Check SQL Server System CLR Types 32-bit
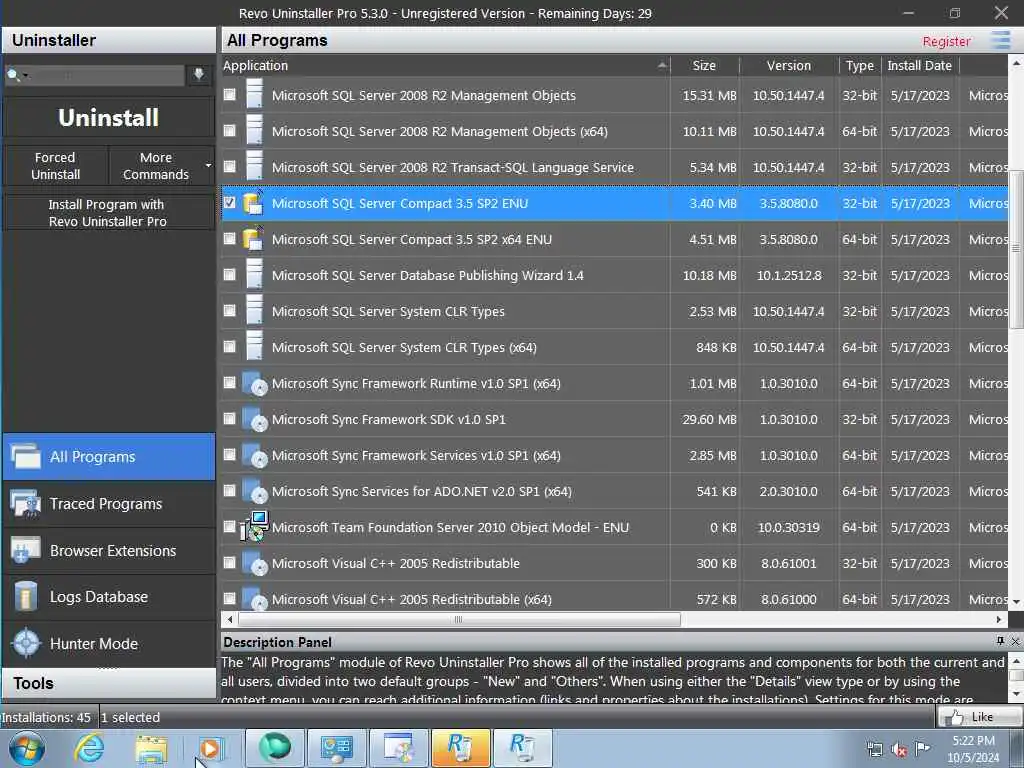1024x768 pixels. pos(229,310)
